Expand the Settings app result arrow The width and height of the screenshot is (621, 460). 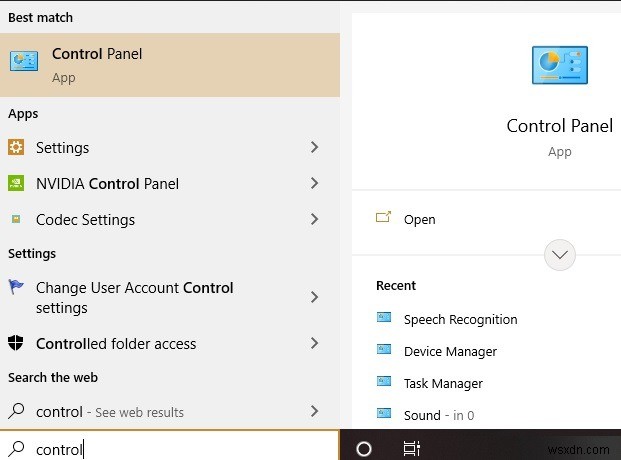(x=314, y=147)
